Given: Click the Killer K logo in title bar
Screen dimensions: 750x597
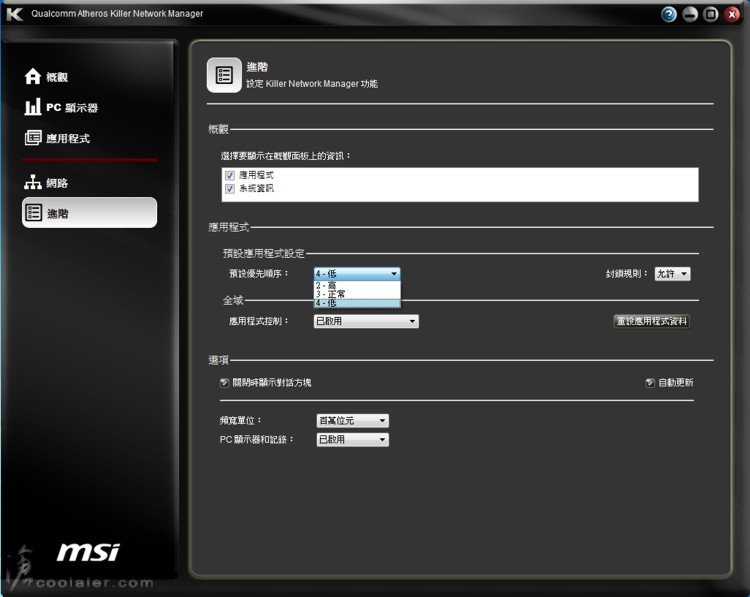Looking at the screenshot, I should [14, 14].
